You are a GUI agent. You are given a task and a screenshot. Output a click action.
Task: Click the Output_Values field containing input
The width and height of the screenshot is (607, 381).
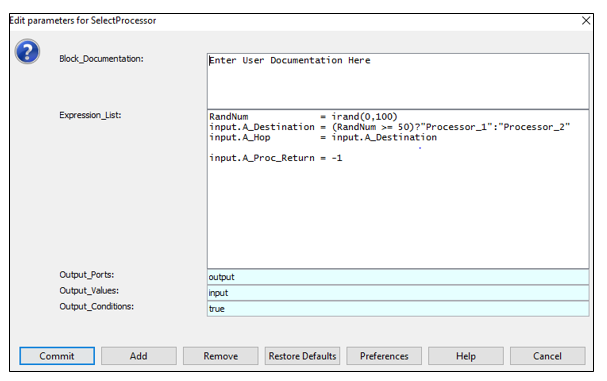(398, 293)
